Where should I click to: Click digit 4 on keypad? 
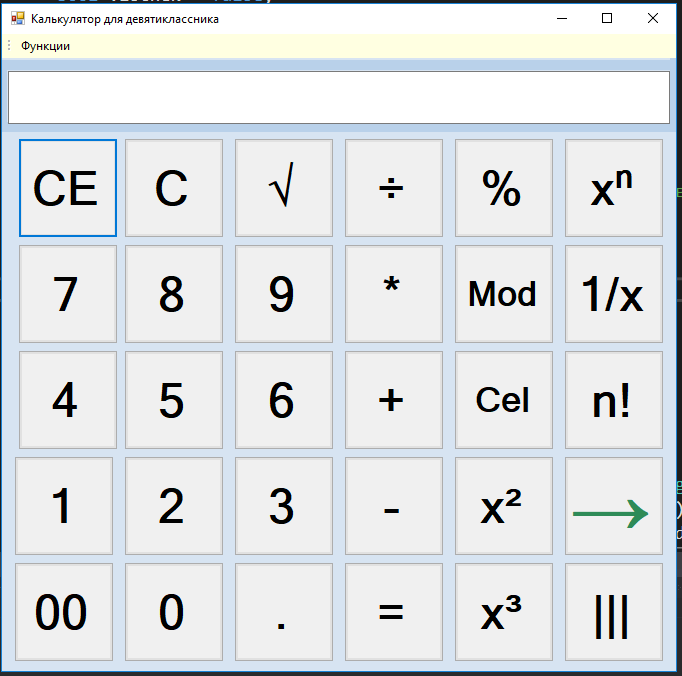(68, 400)
